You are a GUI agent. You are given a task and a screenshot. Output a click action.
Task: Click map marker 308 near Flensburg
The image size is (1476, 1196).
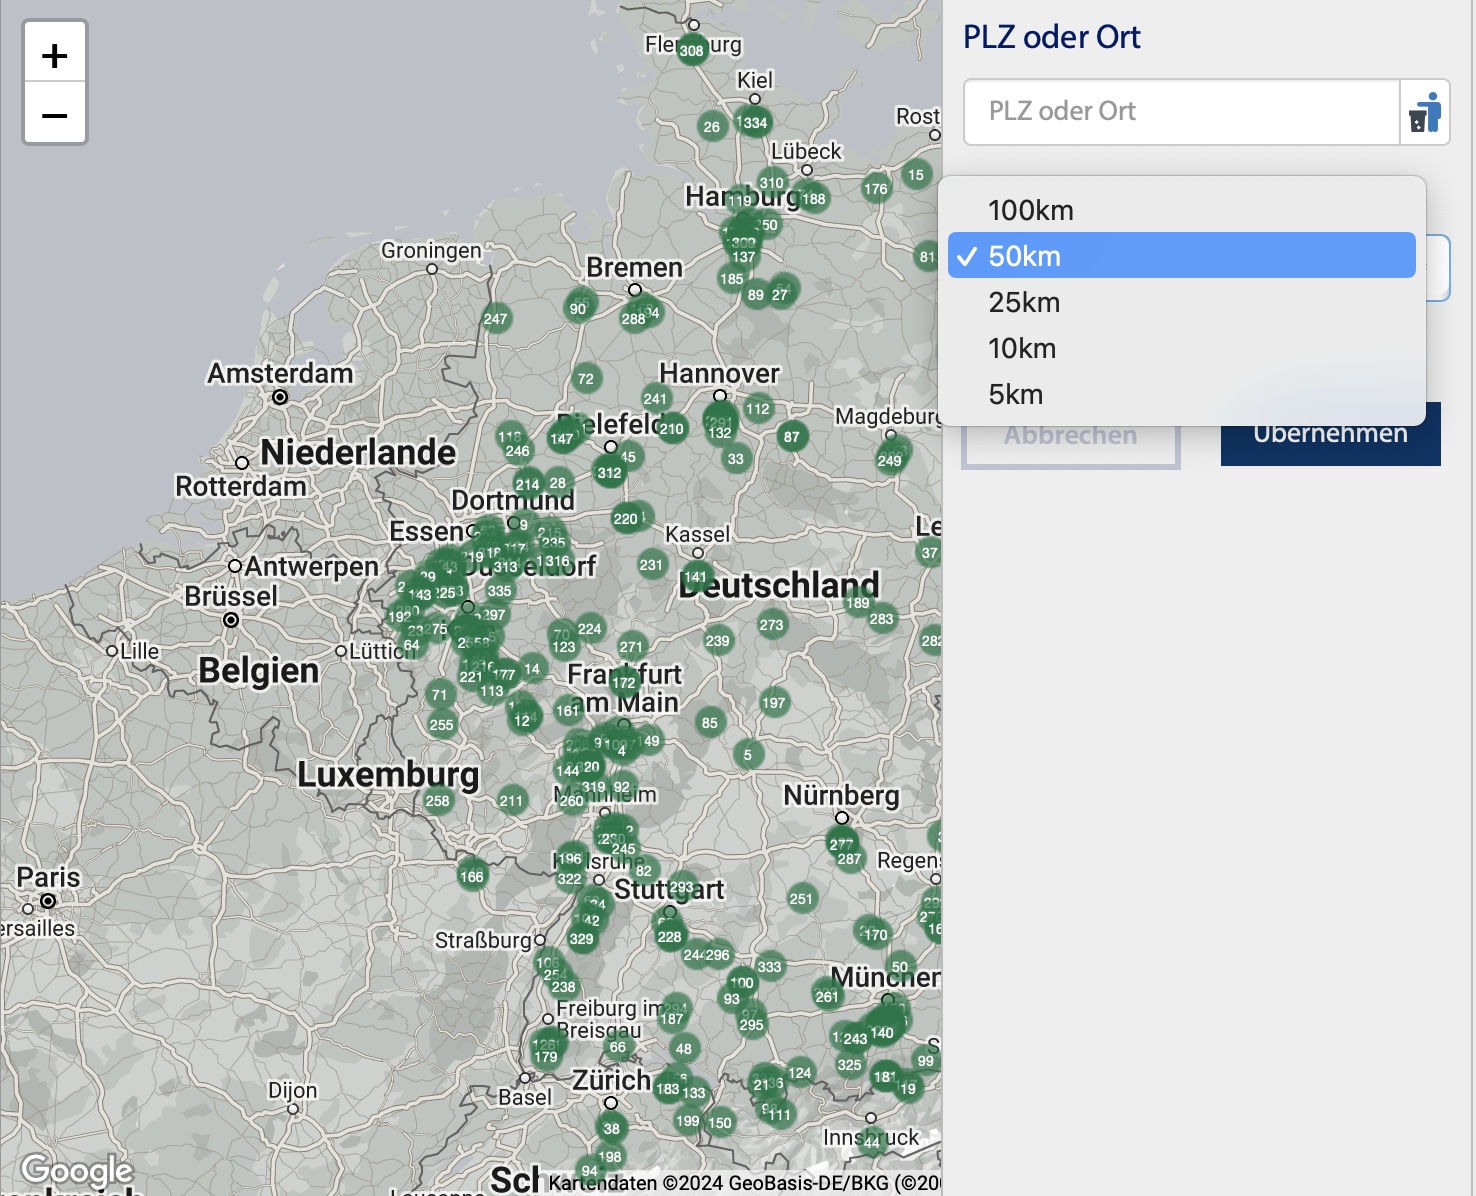click(x=692, y=50)
